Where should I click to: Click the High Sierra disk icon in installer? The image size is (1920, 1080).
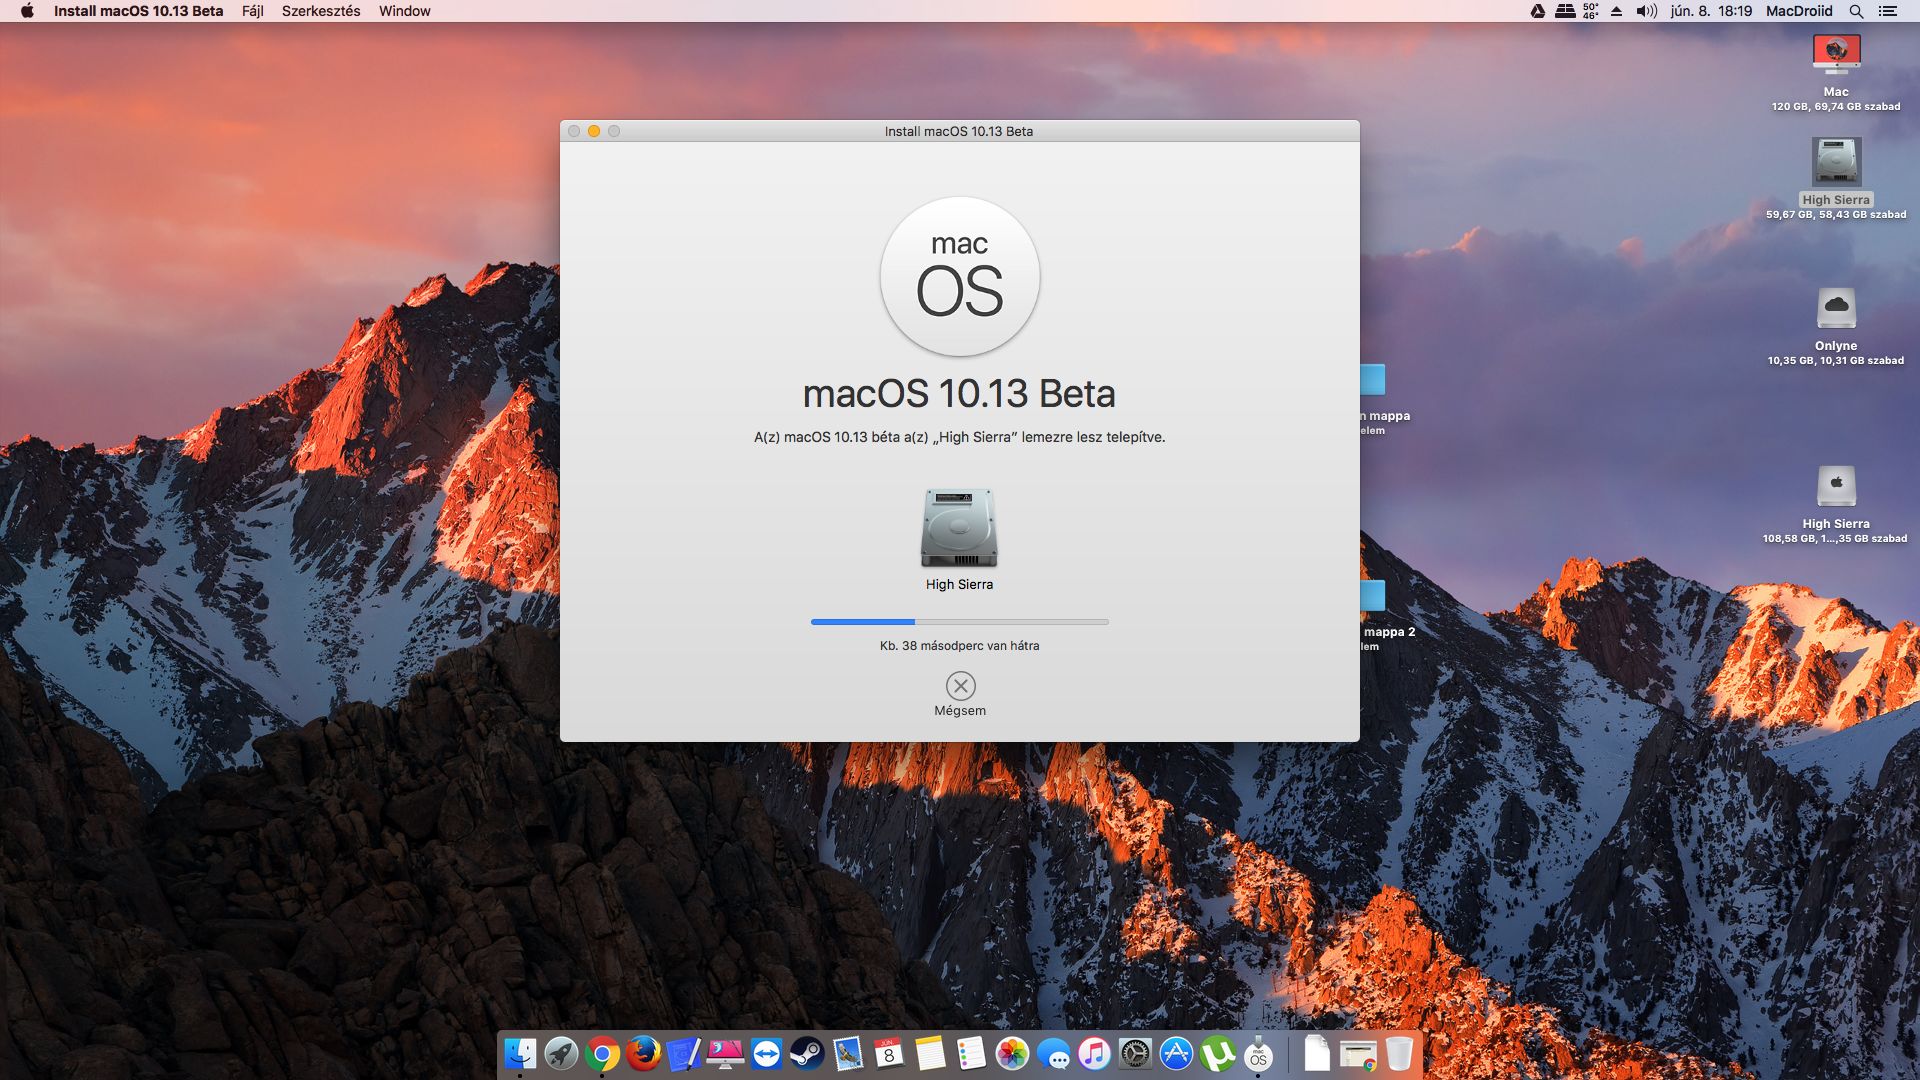pos(959,528)
